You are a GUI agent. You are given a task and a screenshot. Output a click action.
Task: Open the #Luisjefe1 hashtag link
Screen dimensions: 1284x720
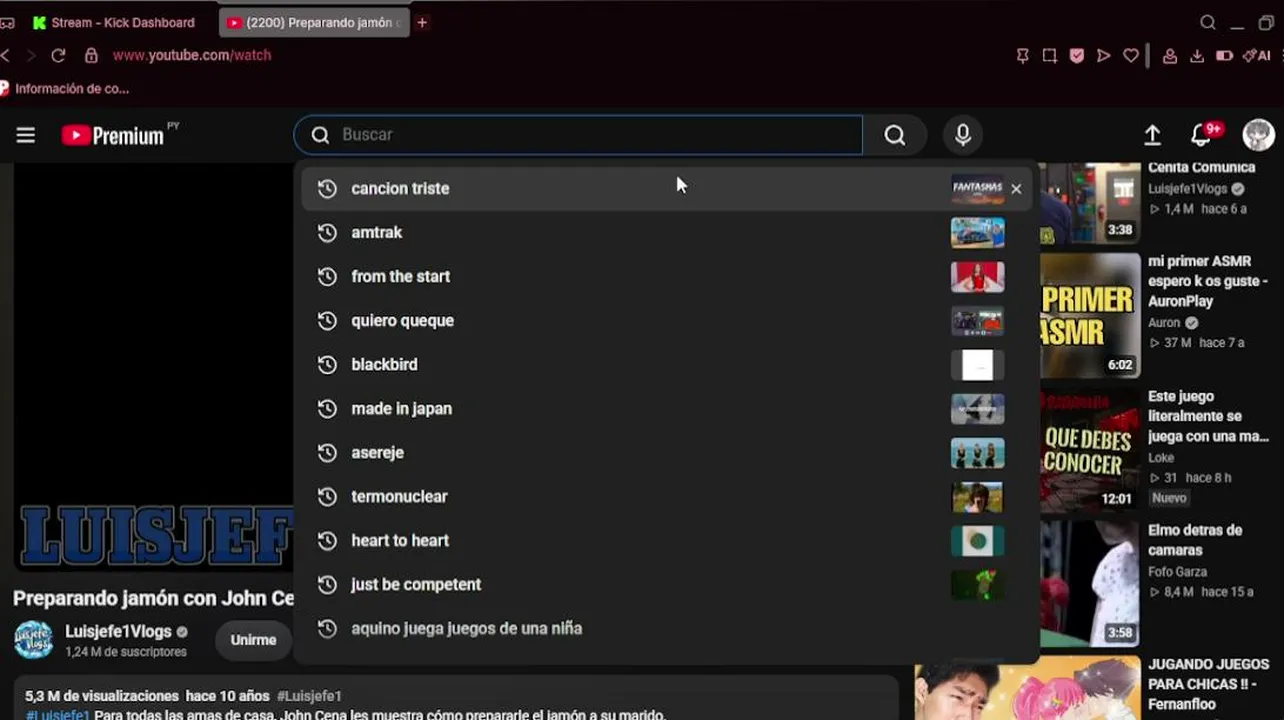(x=309, y=696)
